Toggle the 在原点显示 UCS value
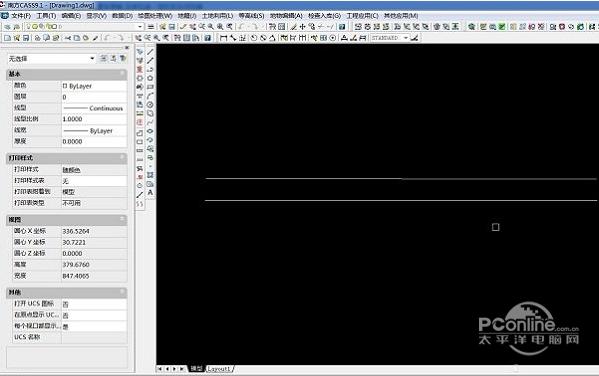 click(94, 315)
